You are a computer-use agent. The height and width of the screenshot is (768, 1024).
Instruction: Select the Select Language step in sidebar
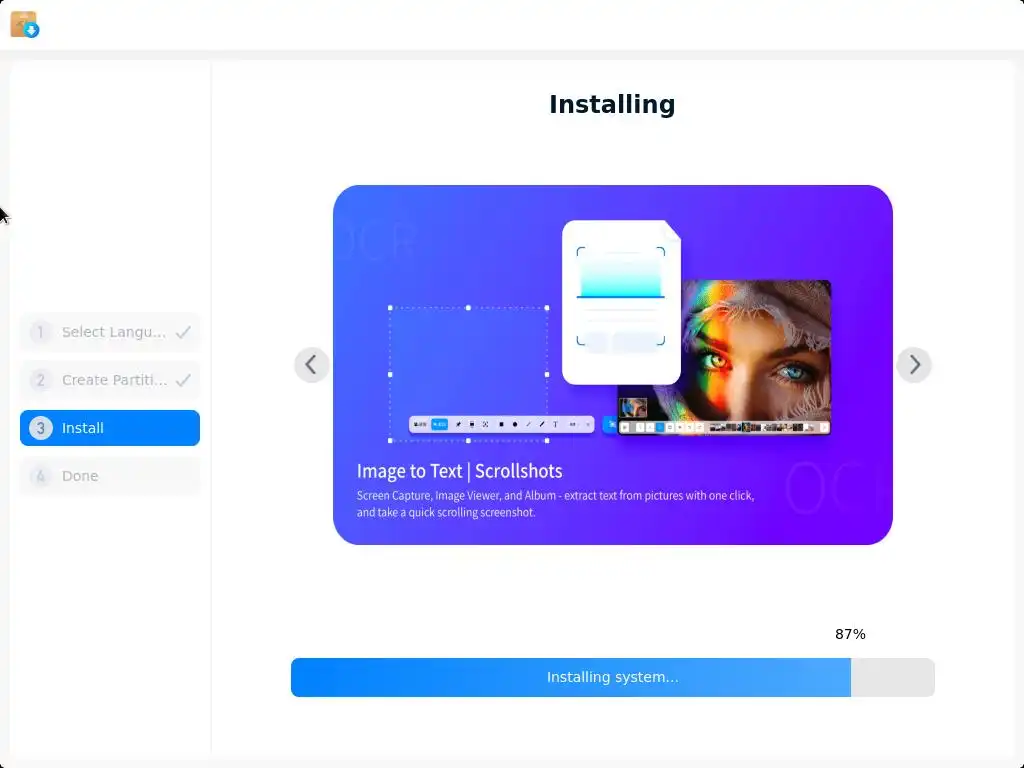(x=110, y=332)
